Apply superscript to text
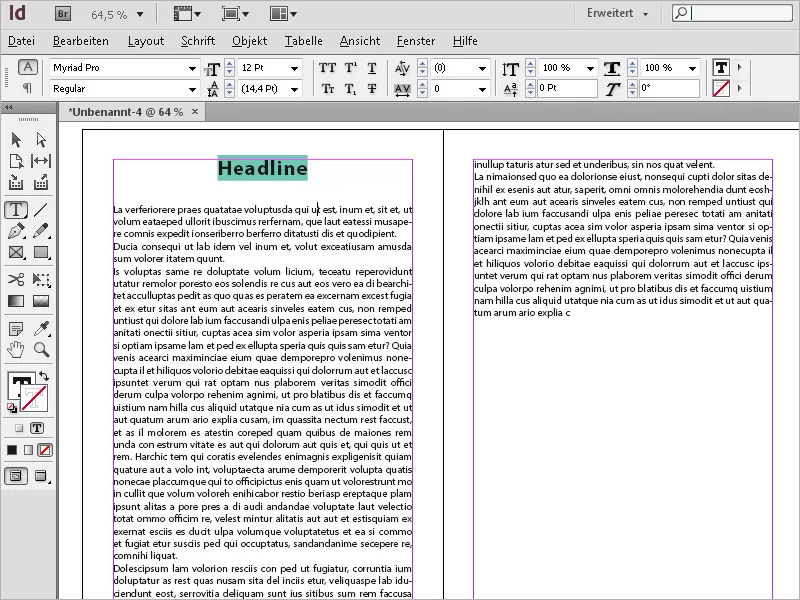Viewport: 800px width, 600px height. pyautogui.click(x=349, y=67)
